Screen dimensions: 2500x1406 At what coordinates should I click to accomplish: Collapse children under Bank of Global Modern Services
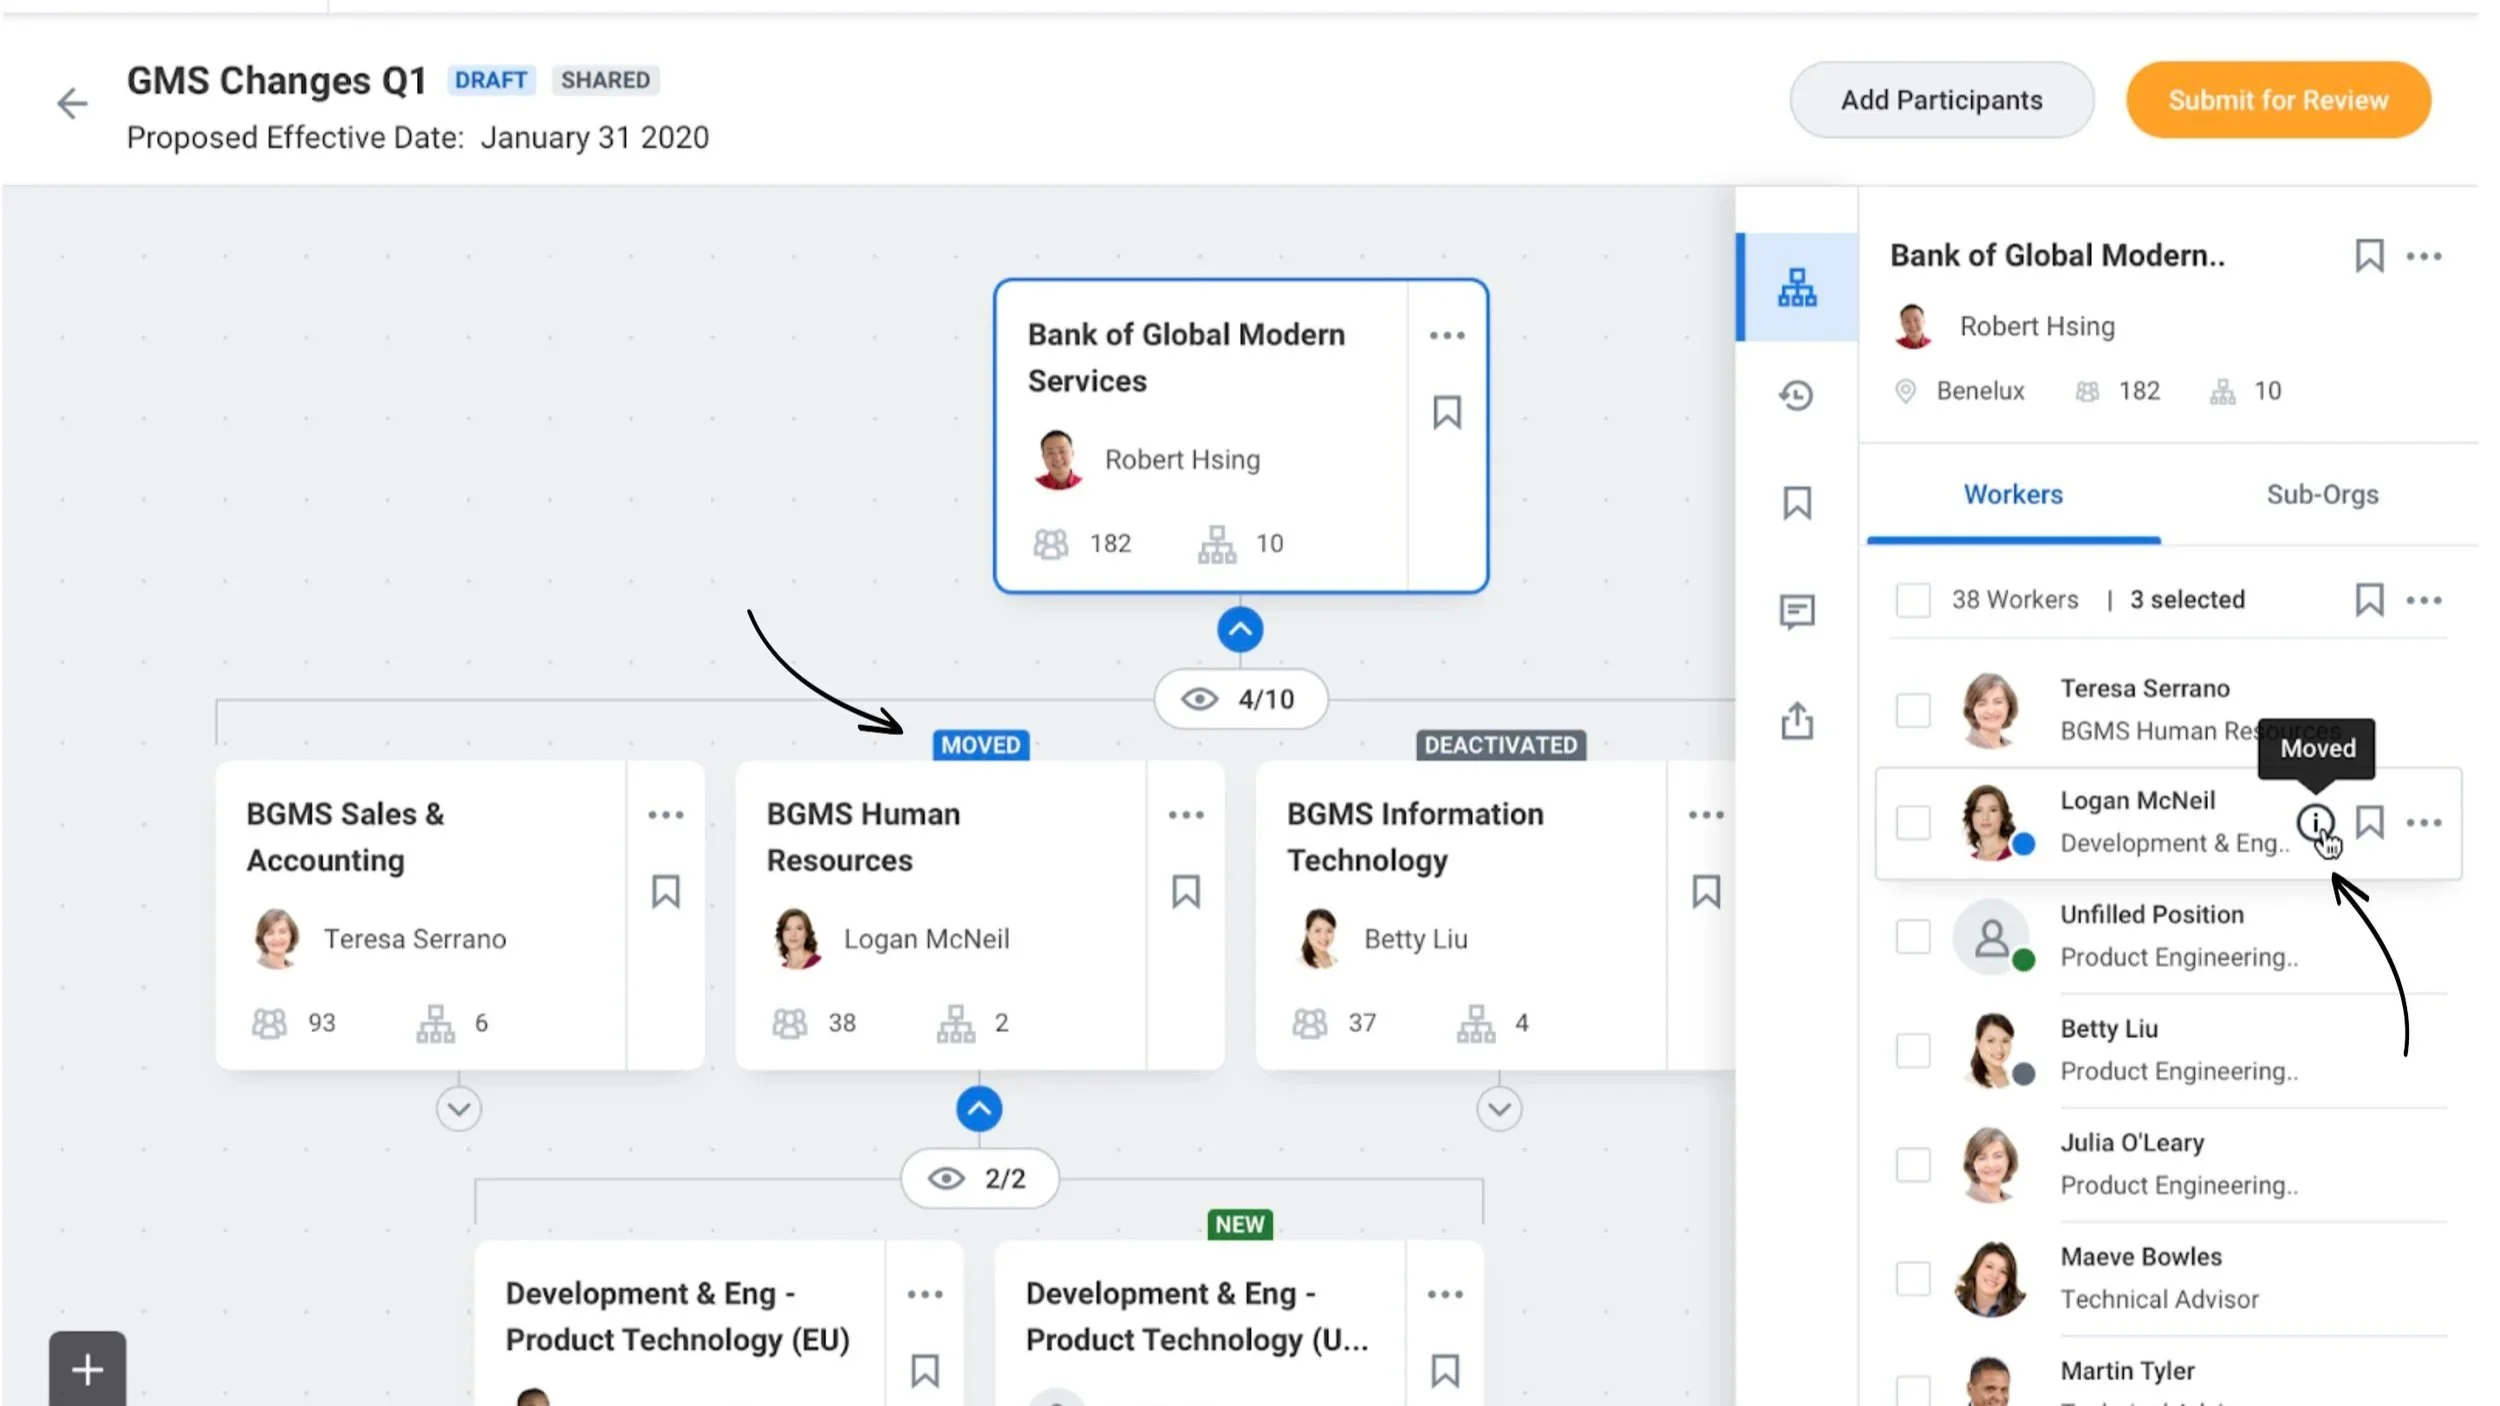1240,630
